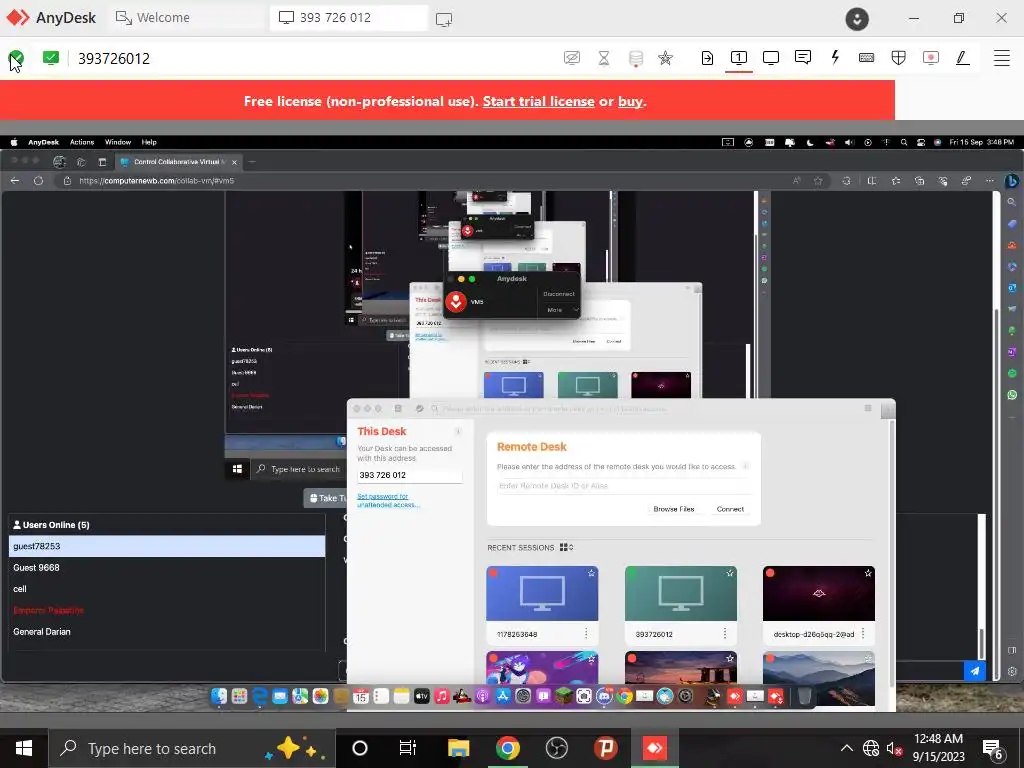Favorite the desktop-d26q5qq-2@ad session star
The image size is (1024, 768).
[868, 573]
